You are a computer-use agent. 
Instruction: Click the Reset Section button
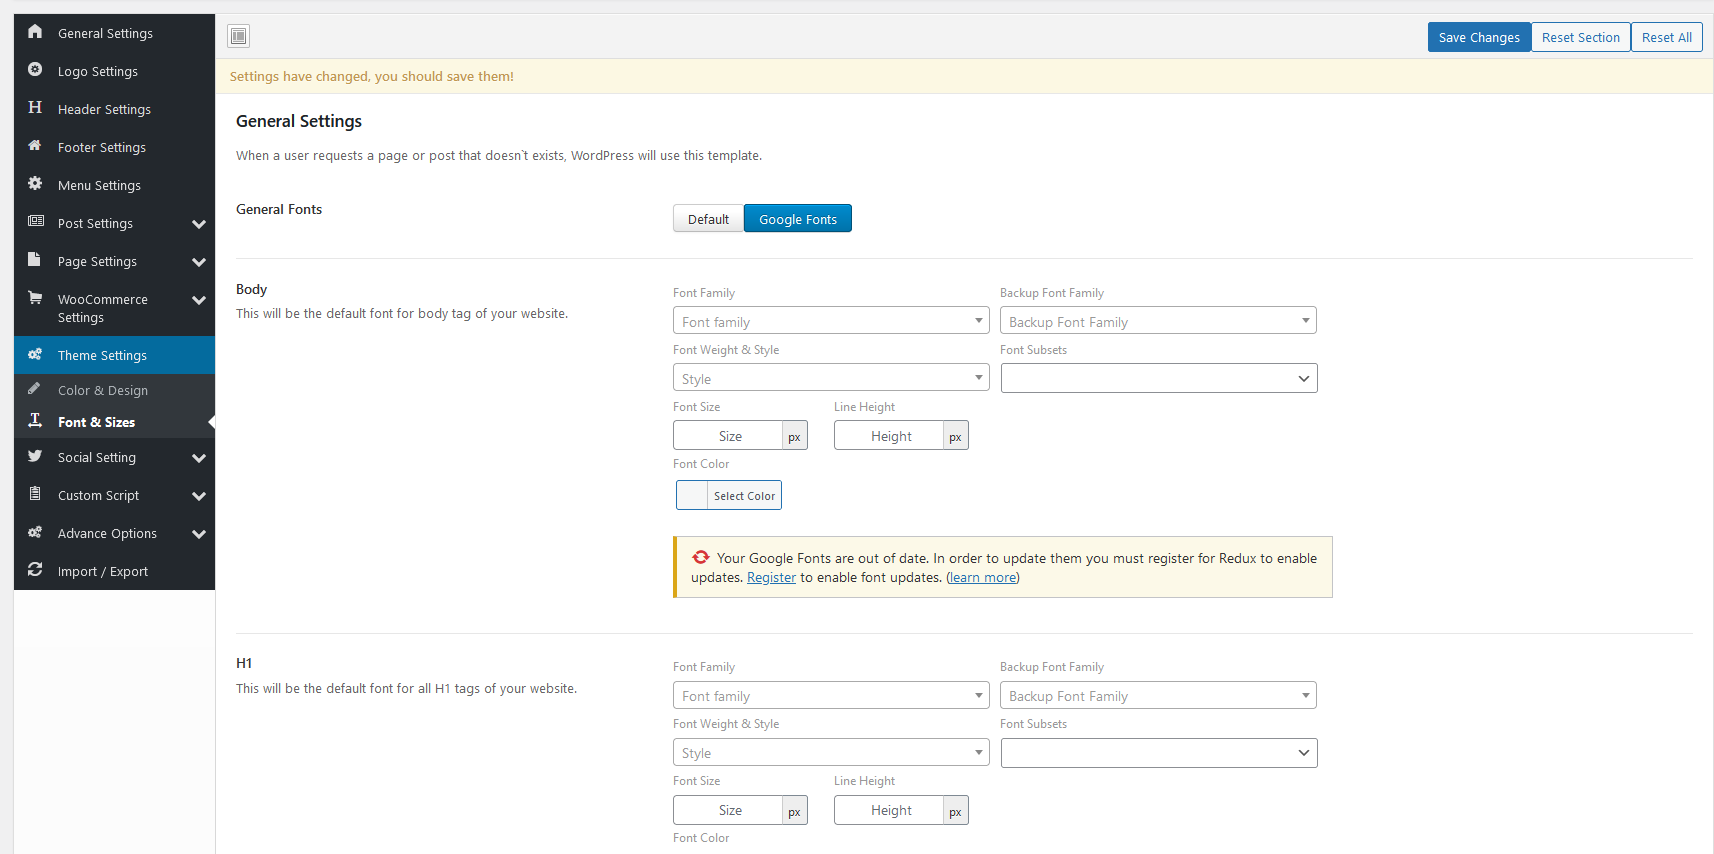pyautogui.click(x=1581, y=37)
